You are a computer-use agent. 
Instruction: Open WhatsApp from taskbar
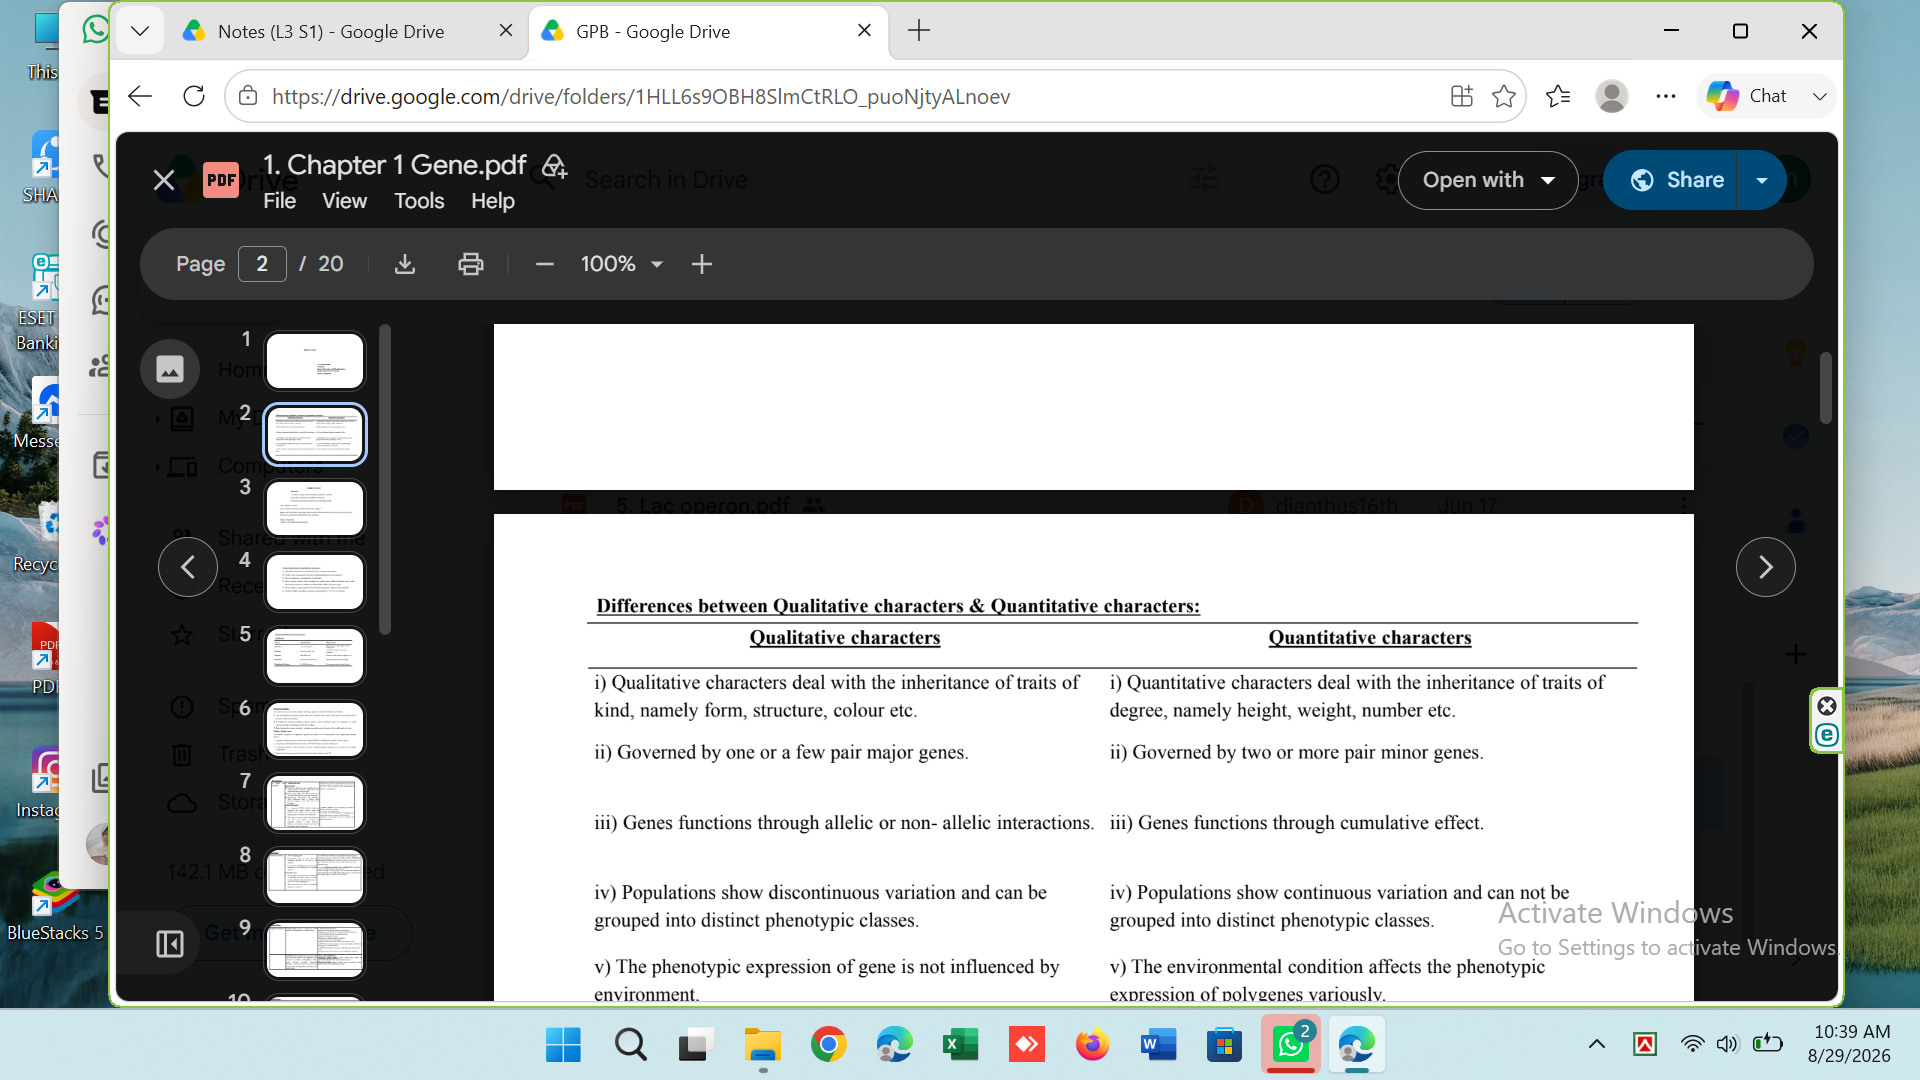[x=1291, y=1045]
